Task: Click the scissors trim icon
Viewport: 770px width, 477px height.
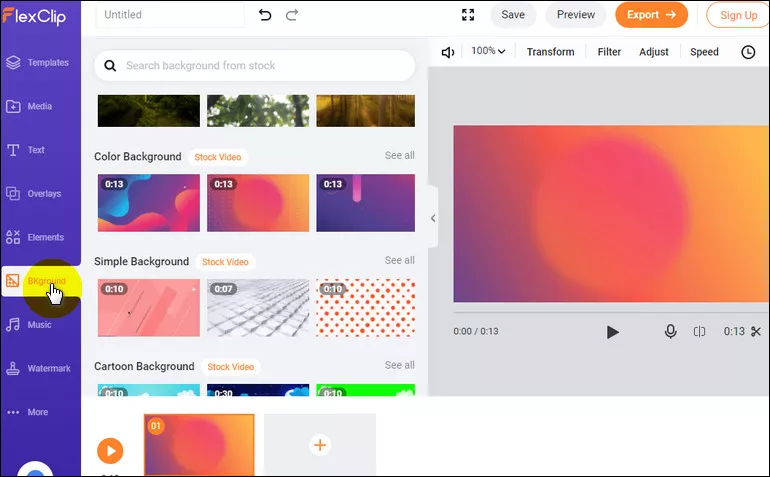Action: [756, 332]
